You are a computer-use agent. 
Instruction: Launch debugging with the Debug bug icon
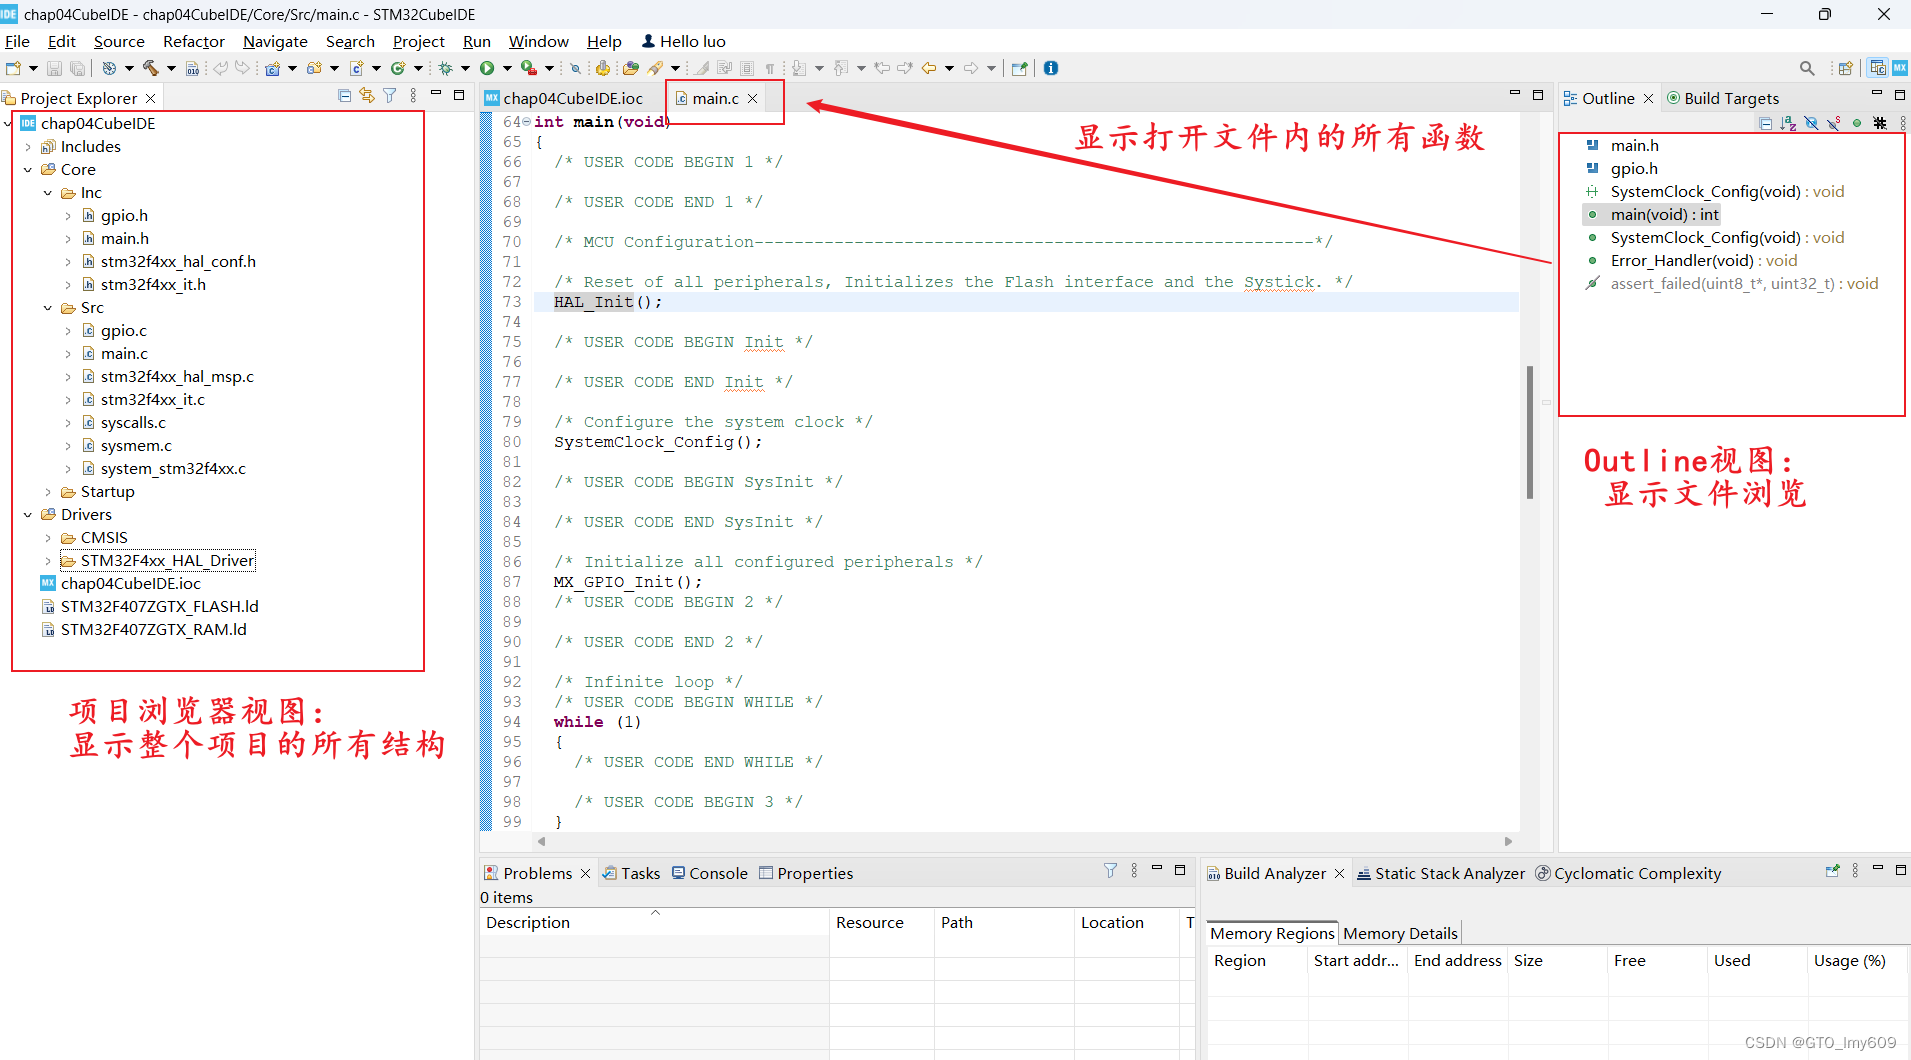445,68
